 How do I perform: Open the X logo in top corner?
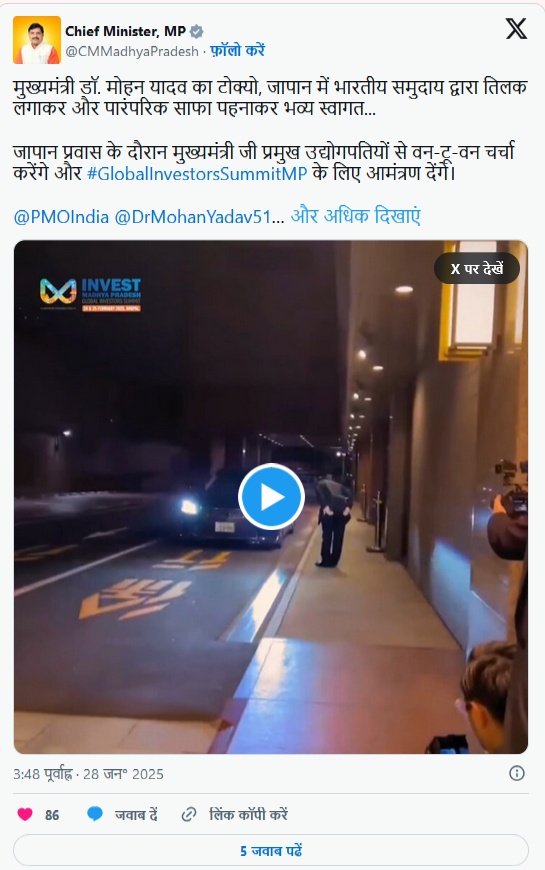(x=516, y=28)
